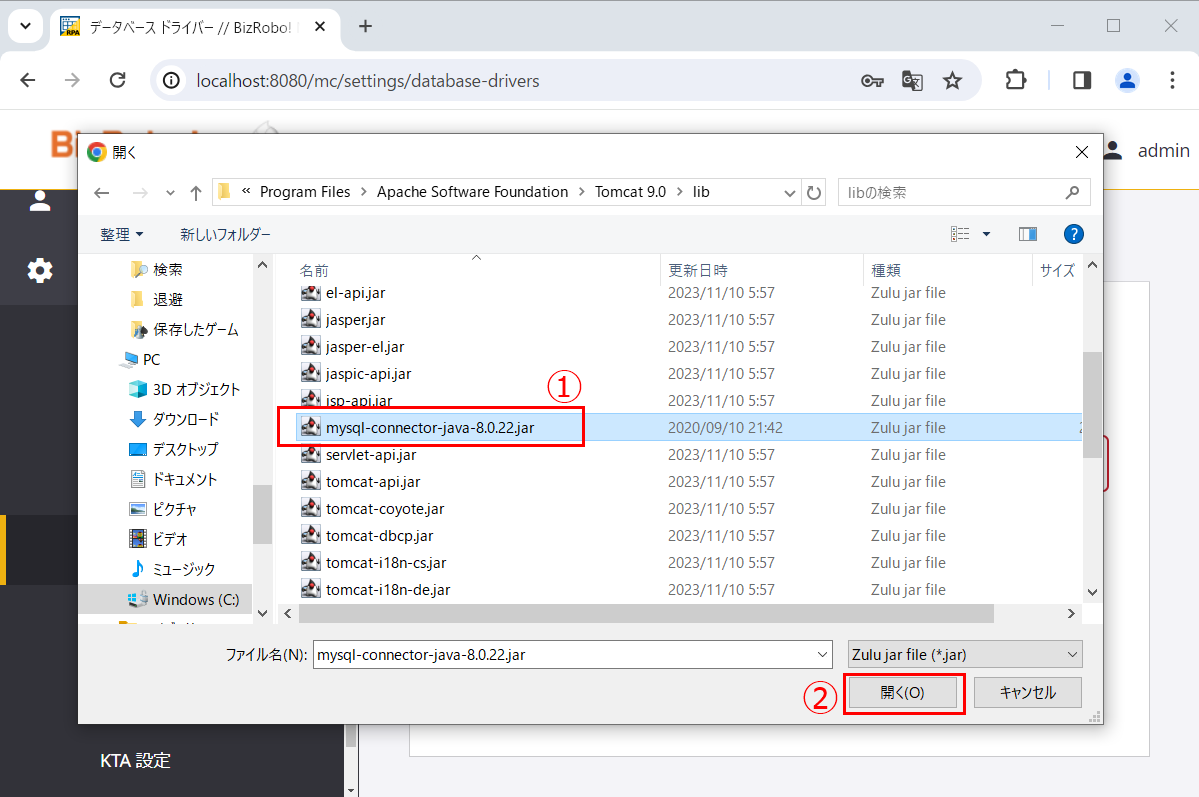Select 退避 folder in navigation tree
The height and width of the screenshot is (797, 1199).
tap(167, 300)
